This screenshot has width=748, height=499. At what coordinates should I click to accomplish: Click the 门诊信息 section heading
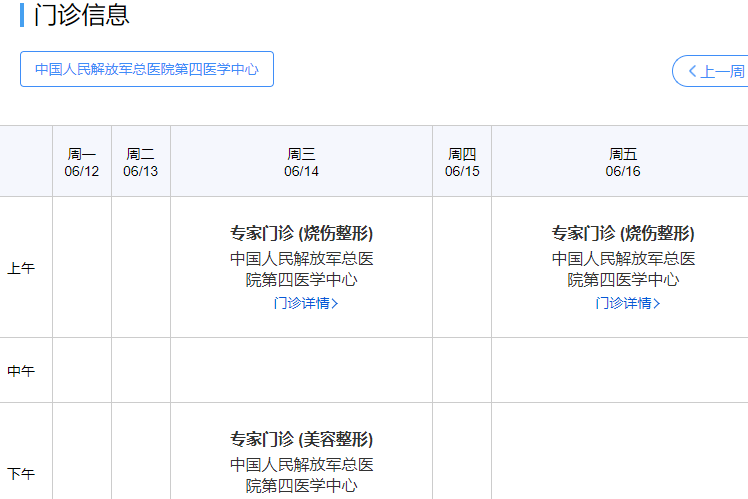point(81,16)
